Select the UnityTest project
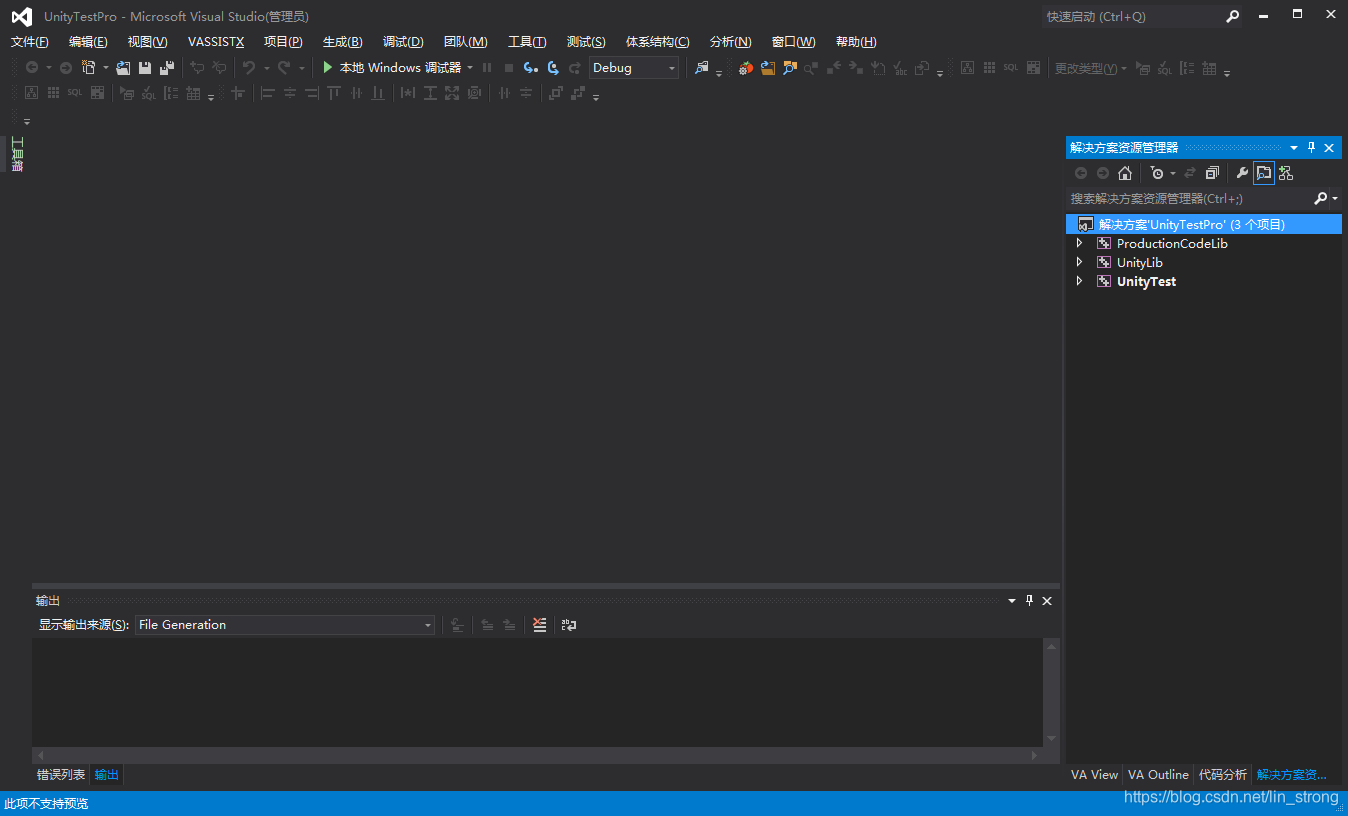Screen dimensions: 1348x816 (x=1146, y=281)
